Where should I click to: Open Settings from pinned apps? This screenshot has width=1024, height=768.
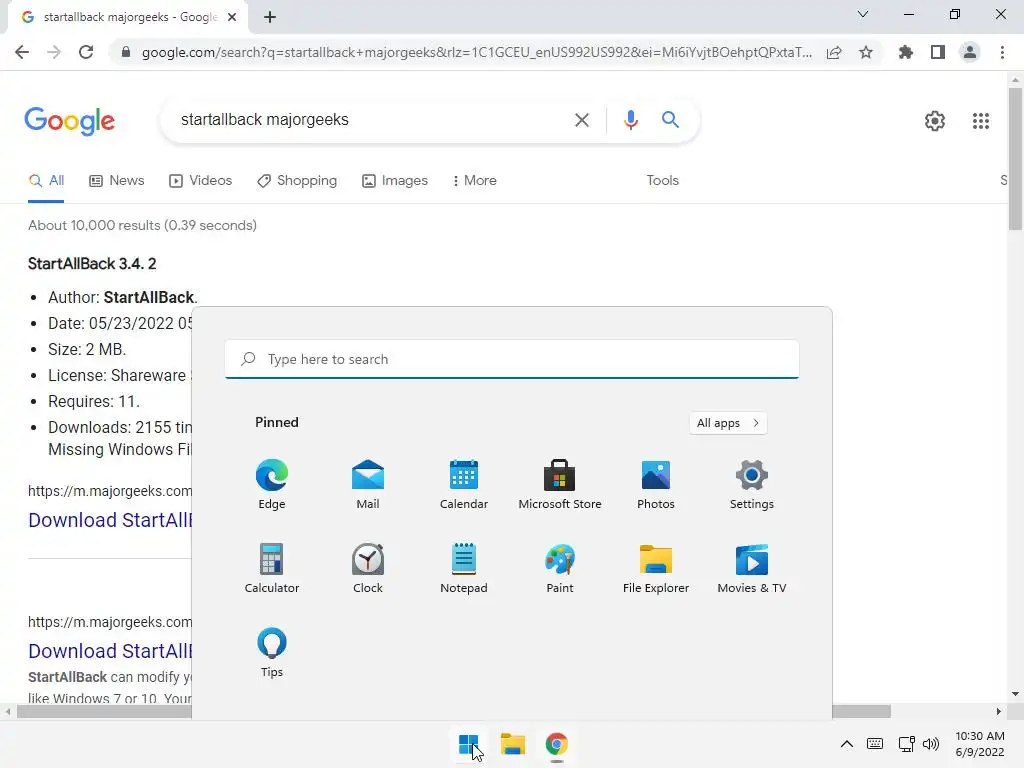click(752, 484)
